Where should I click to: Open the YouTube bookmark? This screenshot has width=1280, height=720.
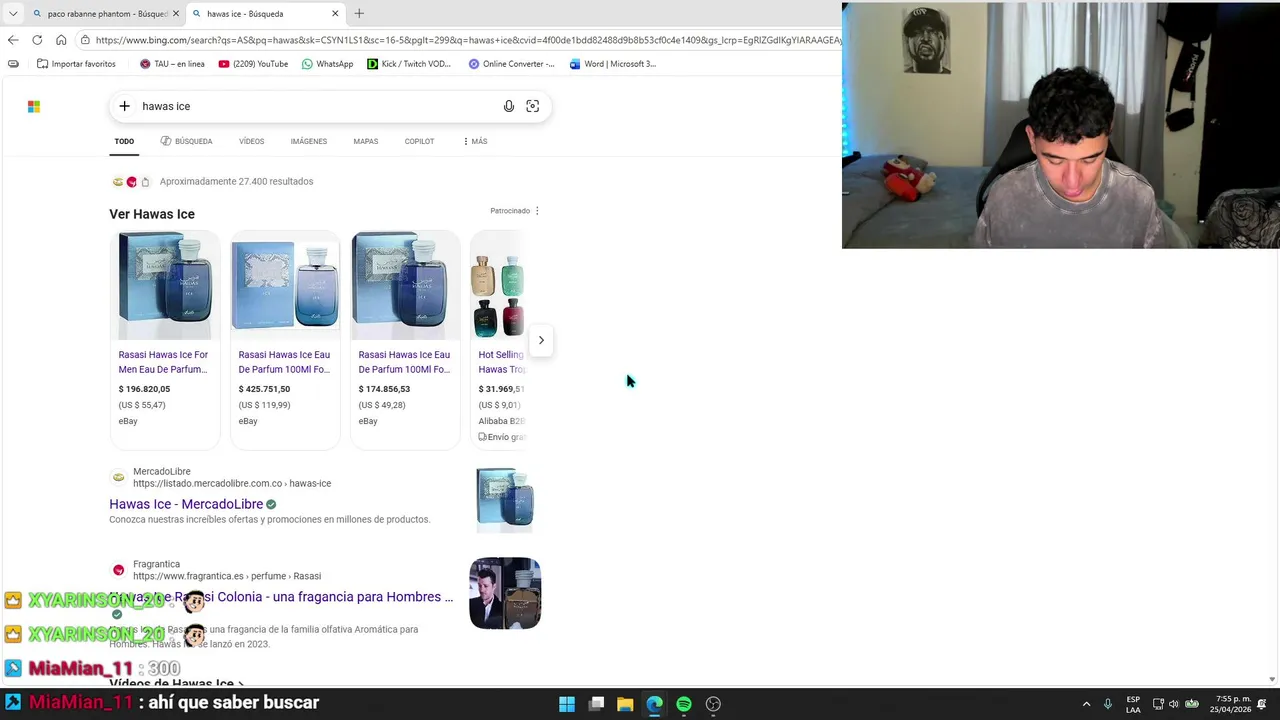pyautogui.click(x=253, y=64)
